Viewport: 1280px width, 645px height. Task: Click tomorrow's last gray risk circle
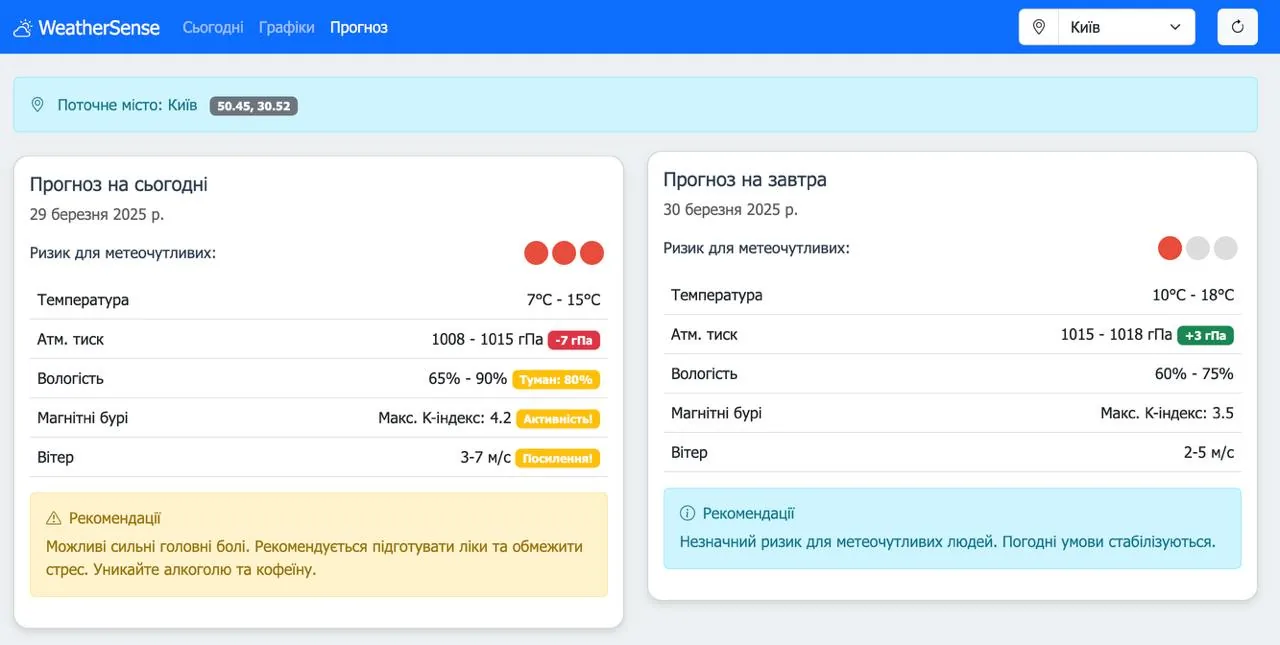tap(1226, 248)
